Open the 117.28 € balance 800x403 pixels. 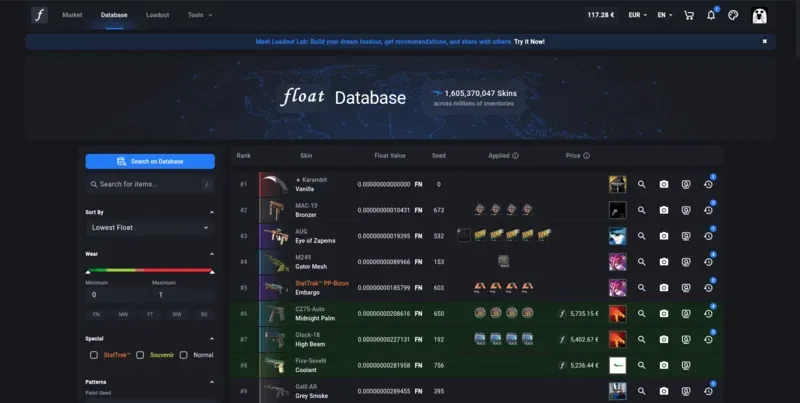(601, 15)
